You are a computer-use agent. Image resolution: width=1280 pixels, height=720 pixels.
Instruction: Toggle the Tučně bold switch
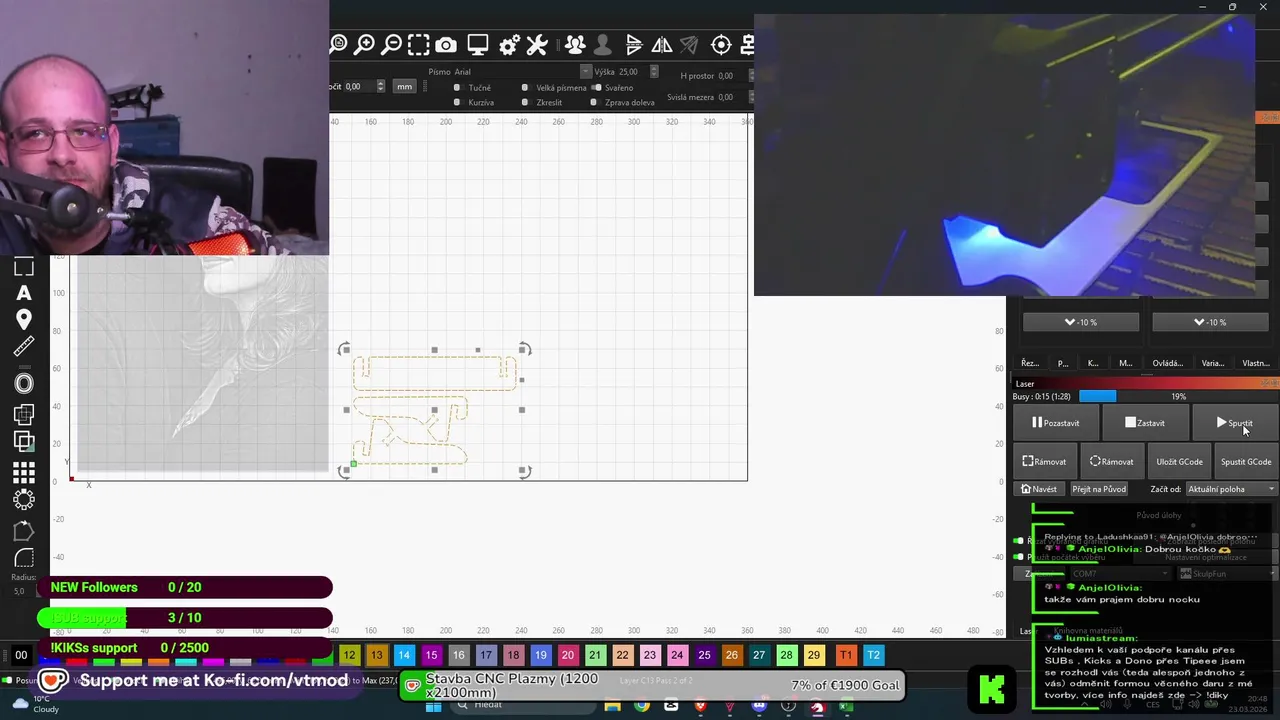tap(457, 88)
